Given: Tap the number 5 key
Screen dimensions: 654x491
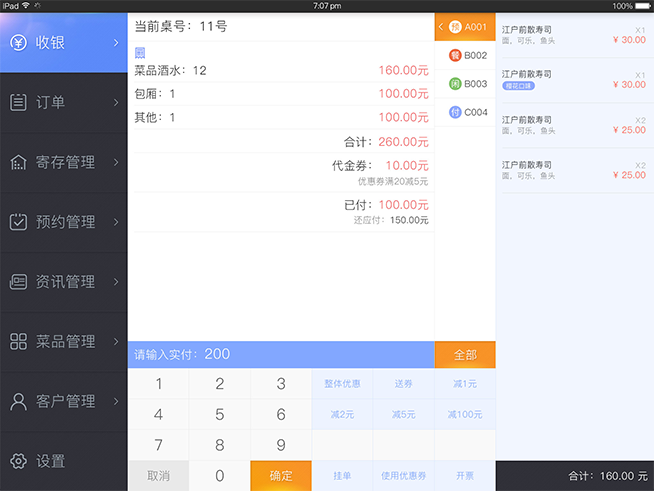Looking at the screenshot, I should pos(219,414).
